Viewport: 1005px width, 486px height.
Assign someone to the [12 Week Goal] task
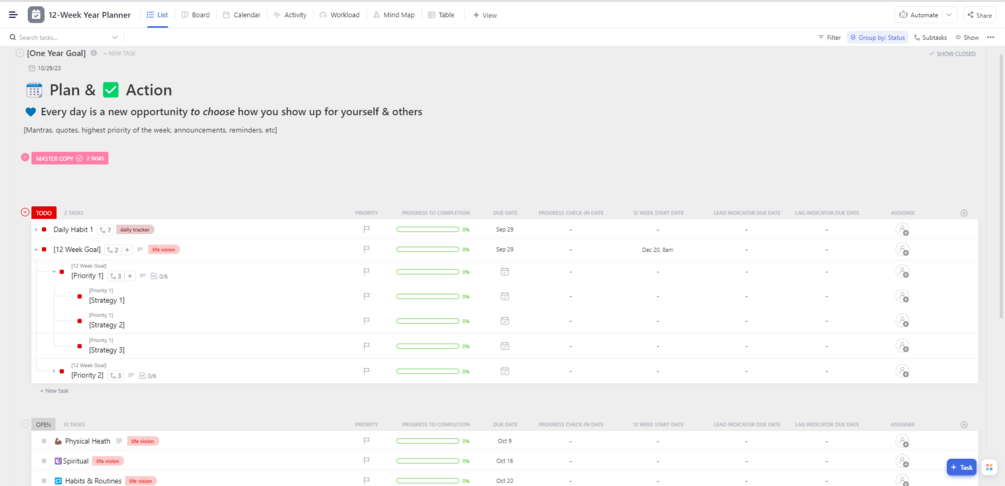(x=902, y=250)
